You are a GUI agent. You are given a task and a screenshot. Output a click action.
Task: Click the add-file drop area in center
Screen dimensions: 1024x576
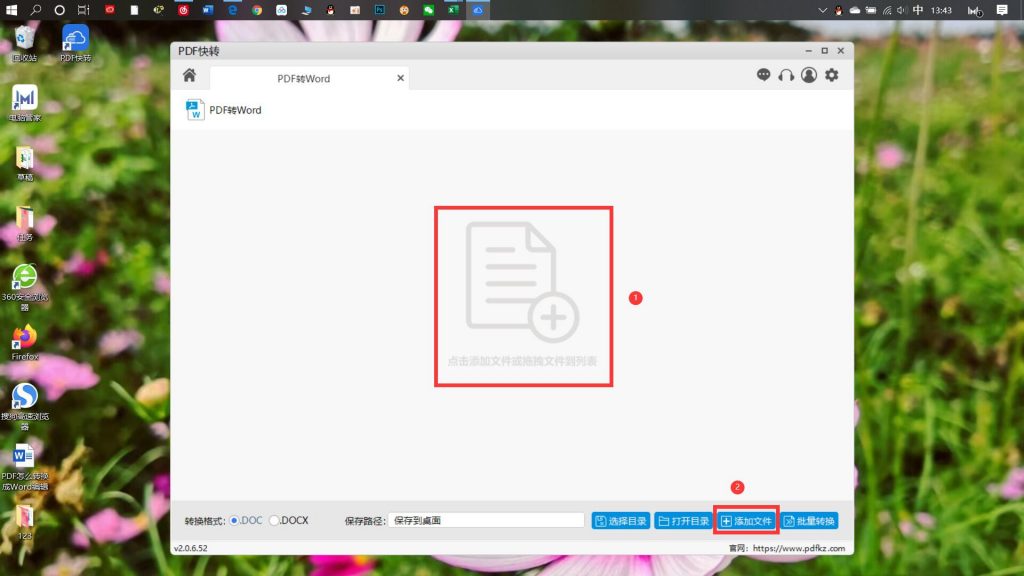tap(523, 296)
